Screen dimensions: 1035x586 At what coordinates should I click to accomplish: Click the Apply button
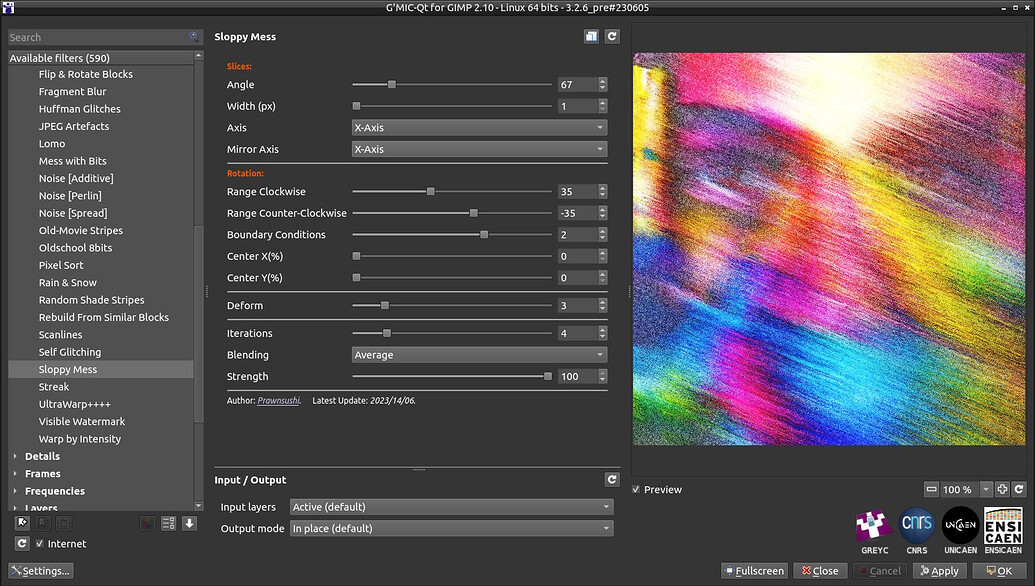(939, 570)
